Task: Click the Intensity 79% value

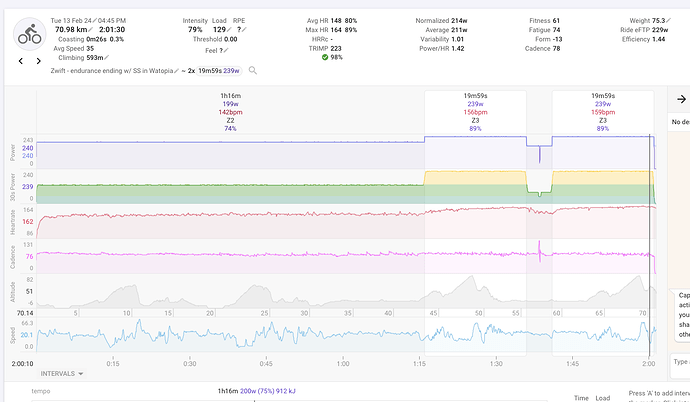Action: 195,30
